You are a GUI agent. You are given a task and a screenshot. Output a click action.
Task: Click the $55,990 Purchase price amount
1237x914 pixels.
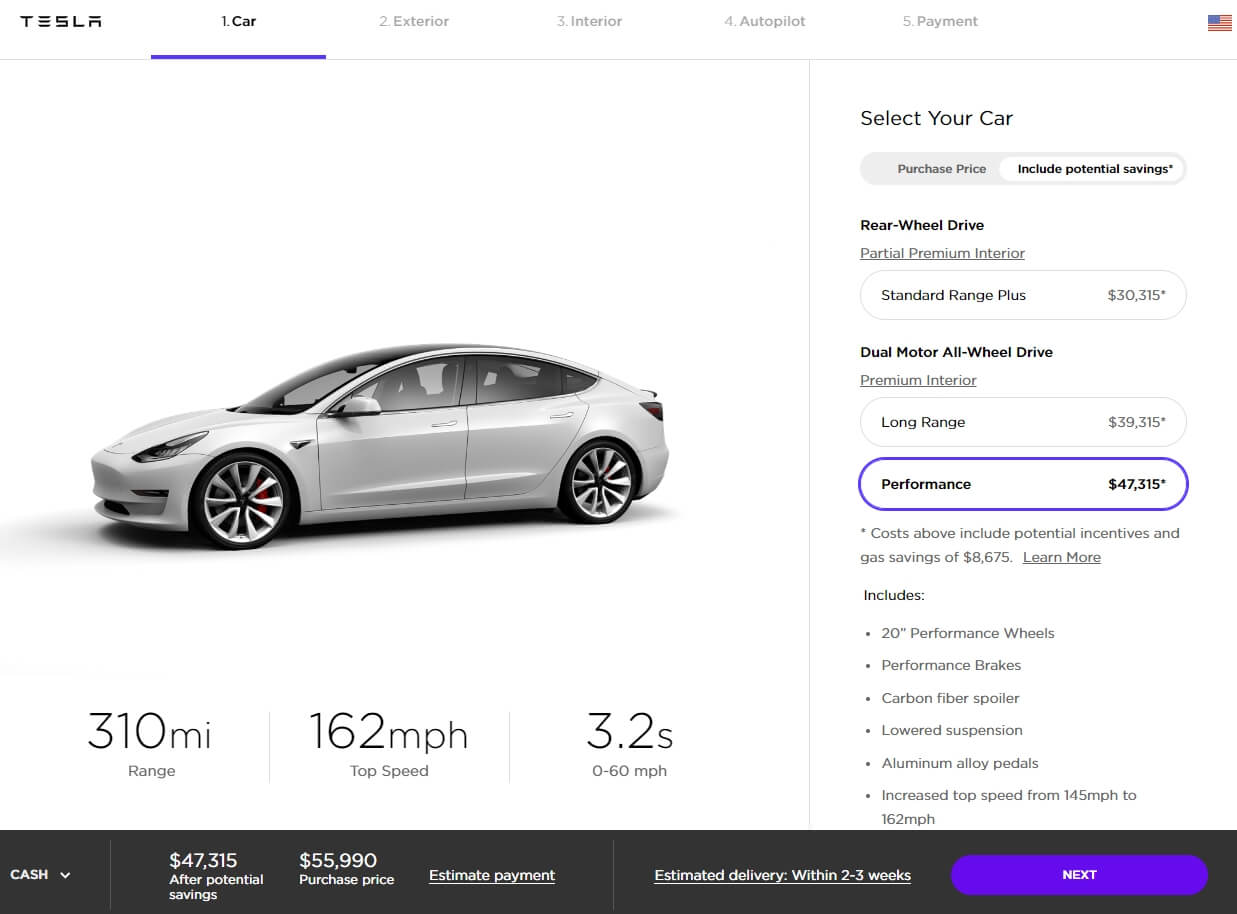click(346, 868)
